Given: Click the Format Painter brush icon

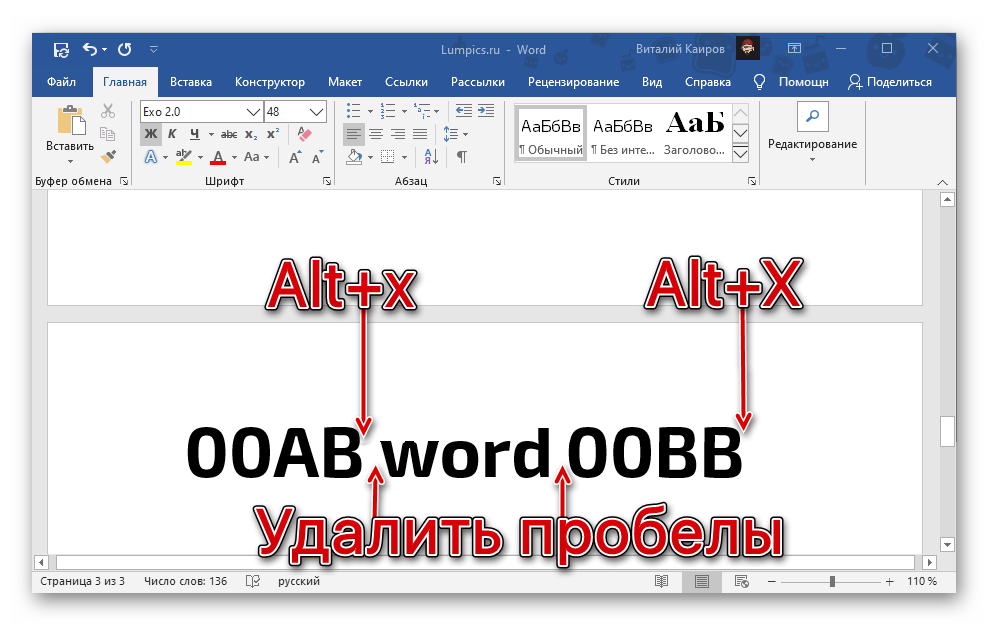Looking at the screenshot, I should coord(108,157).
